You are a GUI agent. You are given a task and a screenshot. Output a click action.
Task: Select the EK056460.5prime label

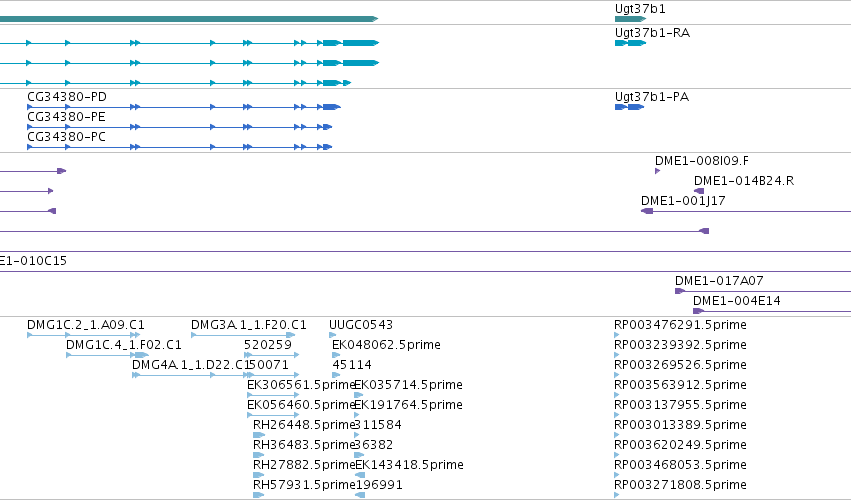301,406
